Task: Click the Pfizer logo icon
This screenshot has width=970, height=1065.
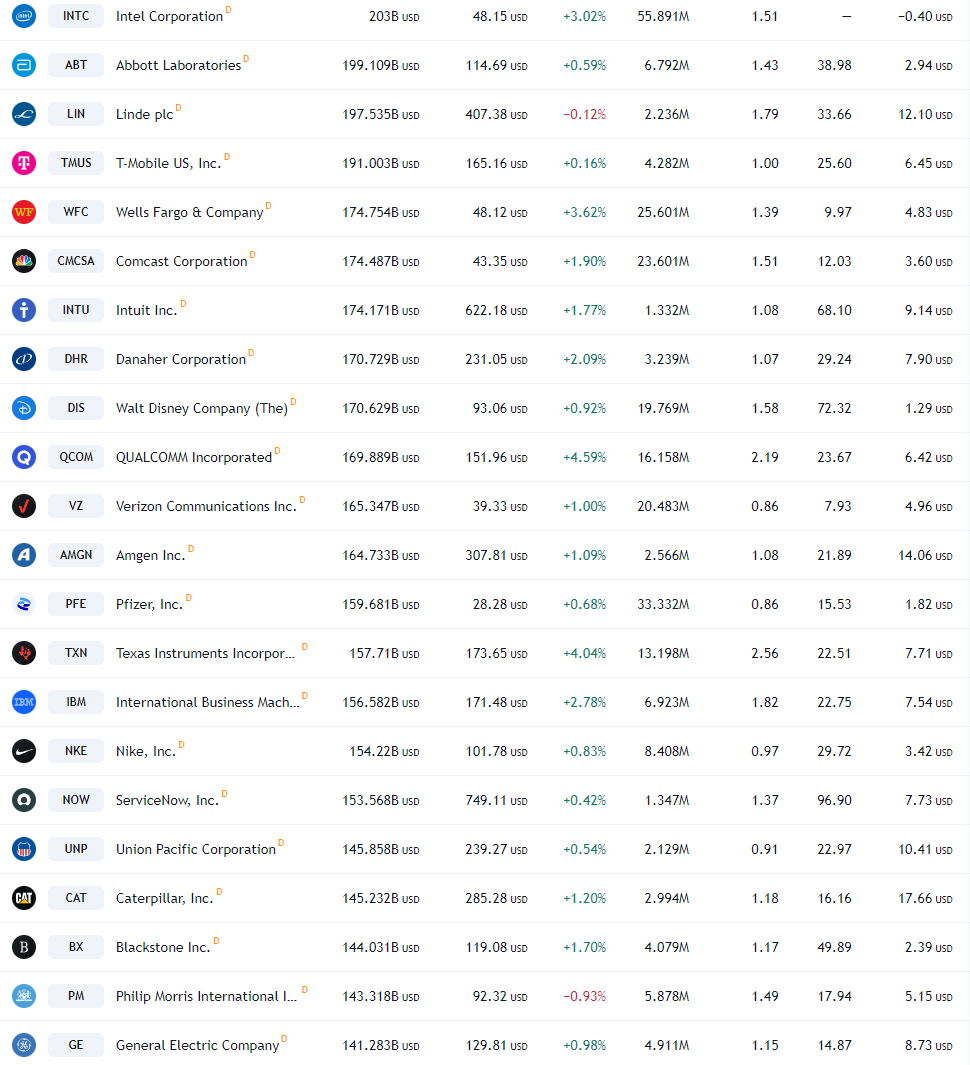Action: tap(24, 604)
